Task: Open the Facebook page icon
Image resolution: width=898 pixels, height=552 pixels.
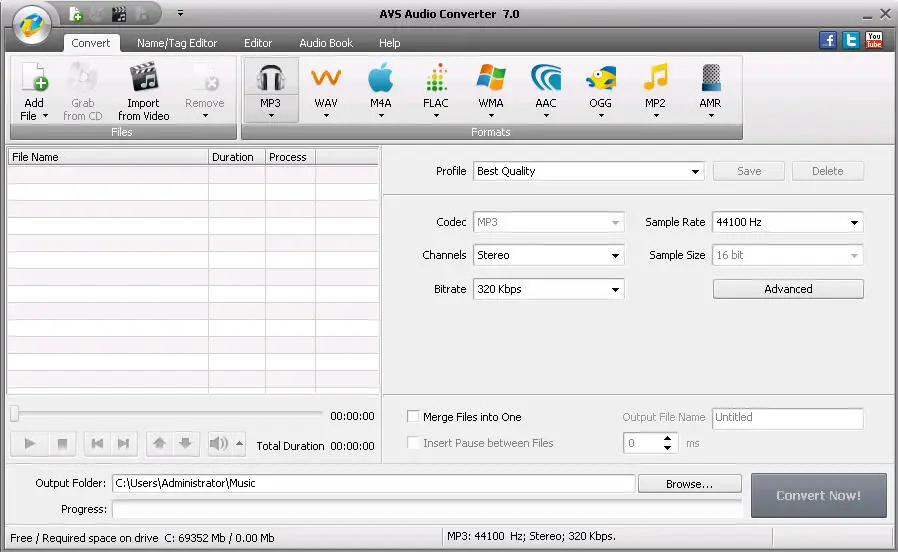Action: point(828,40)
